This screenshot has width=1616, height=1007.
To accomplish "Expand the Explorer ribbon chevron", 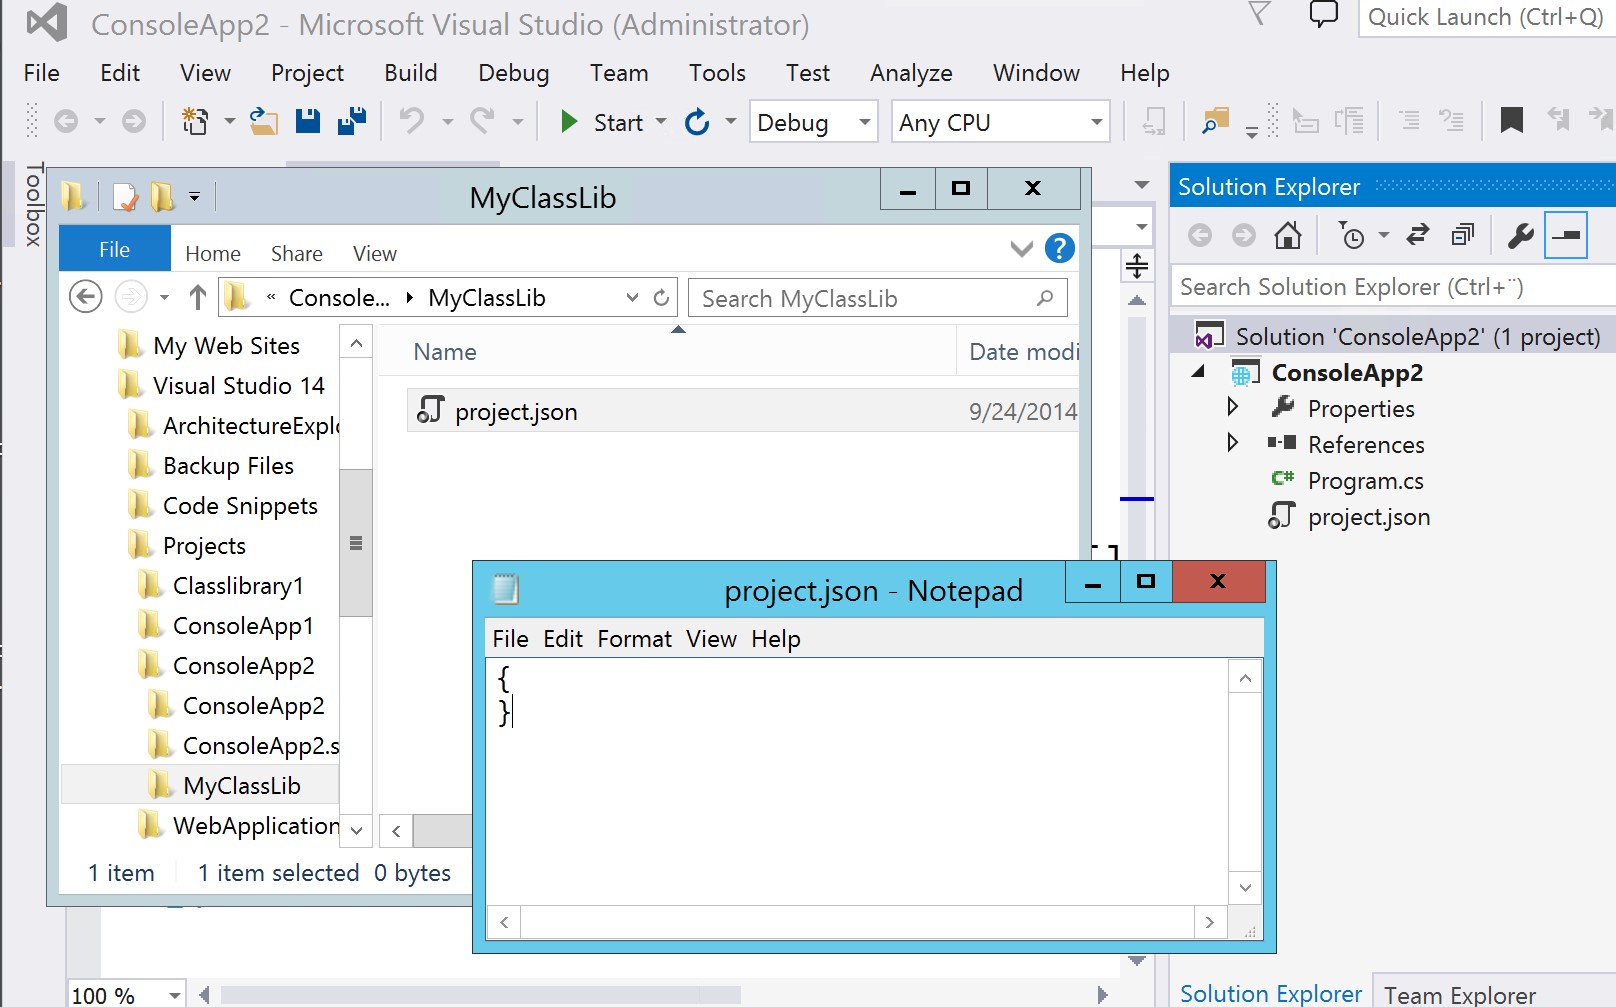I will (x=1021, y=249).
